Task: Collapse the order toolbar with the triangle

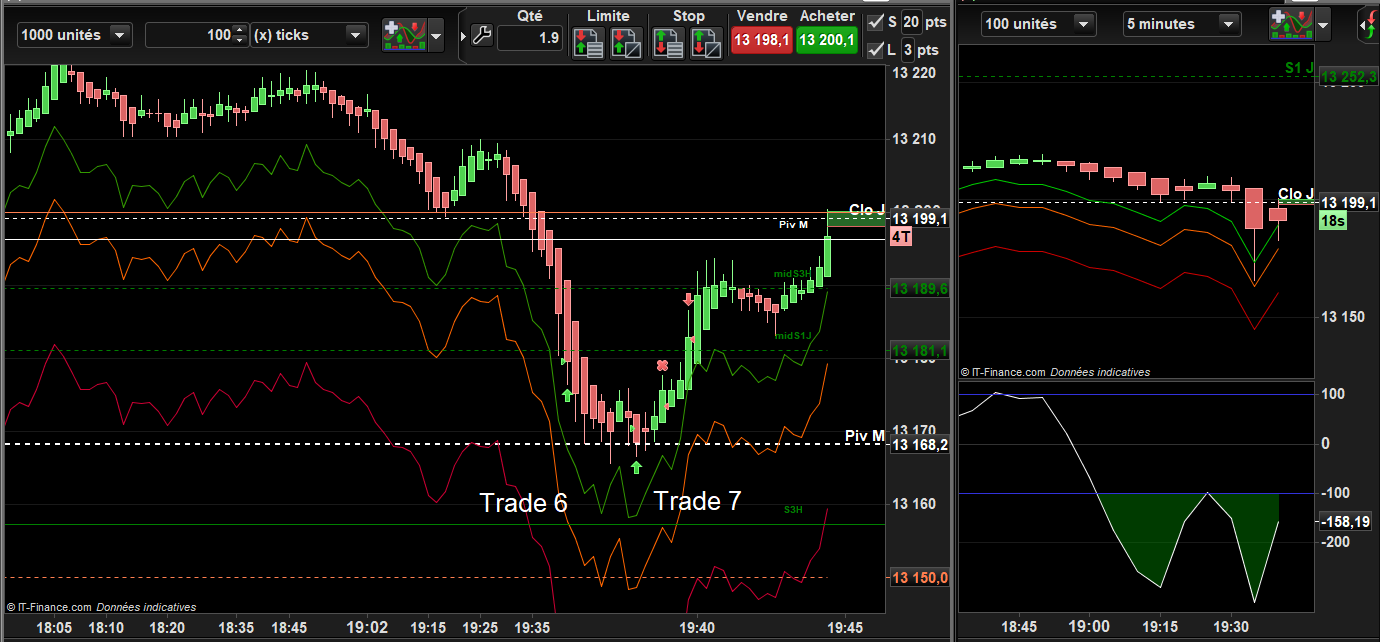Action: (463, 36)
